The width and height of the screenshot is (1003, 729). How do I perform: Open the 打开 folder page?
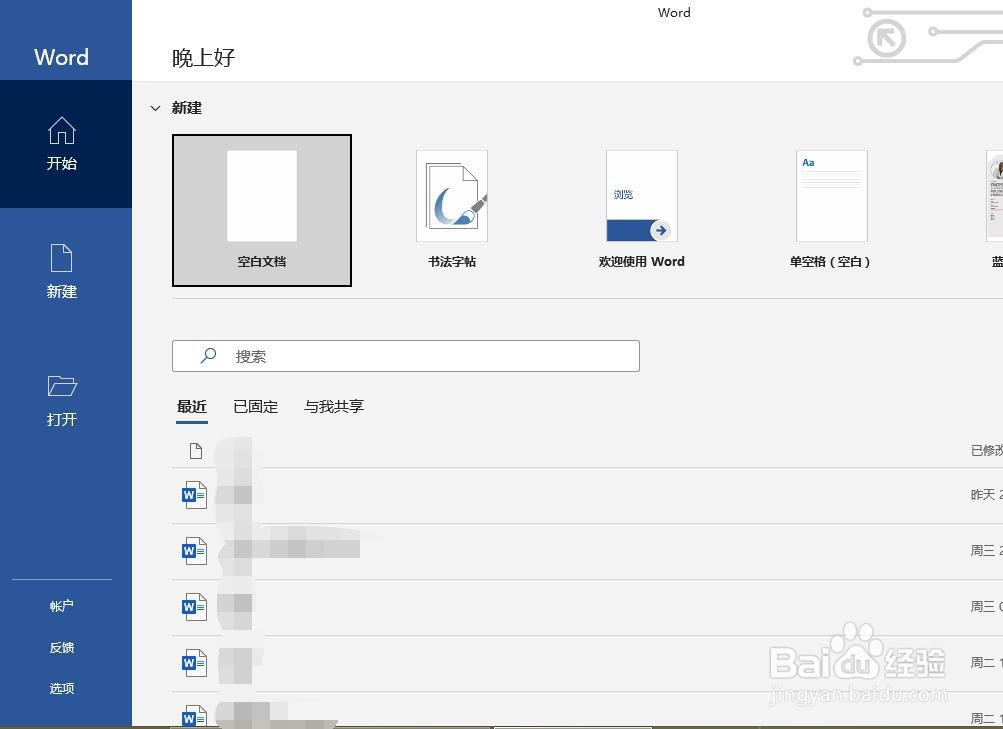point(62,401)
